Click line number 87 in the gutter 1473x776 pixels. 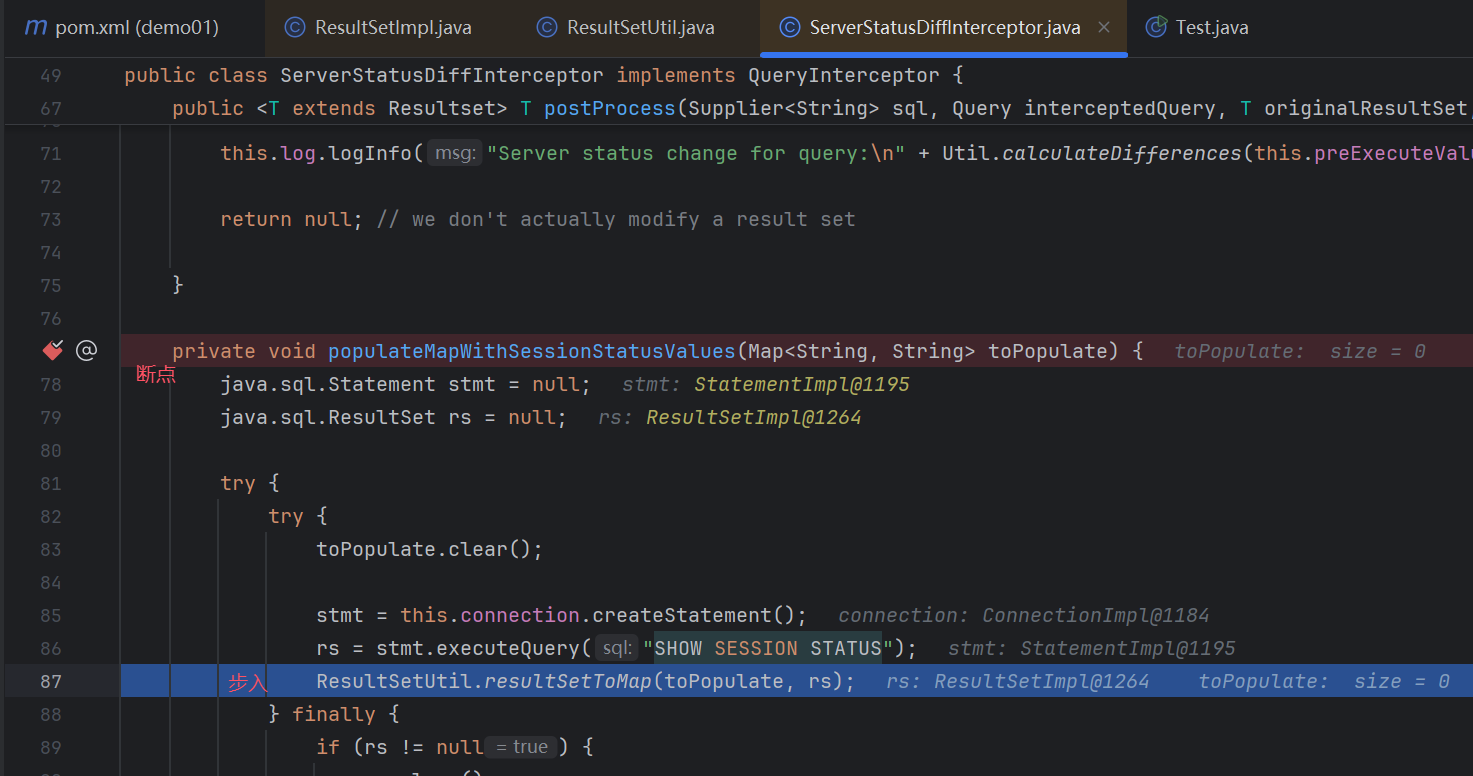[x=51, y=681]
